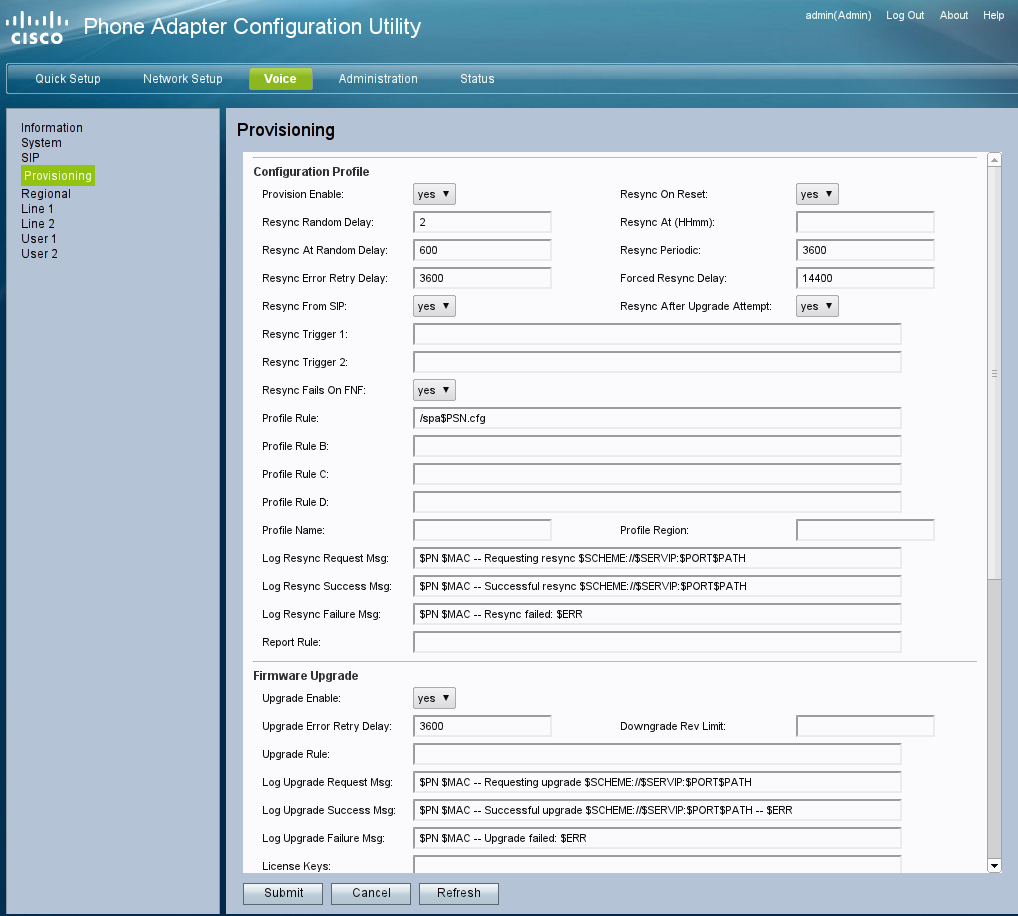Open the Help link

(993, 16)
